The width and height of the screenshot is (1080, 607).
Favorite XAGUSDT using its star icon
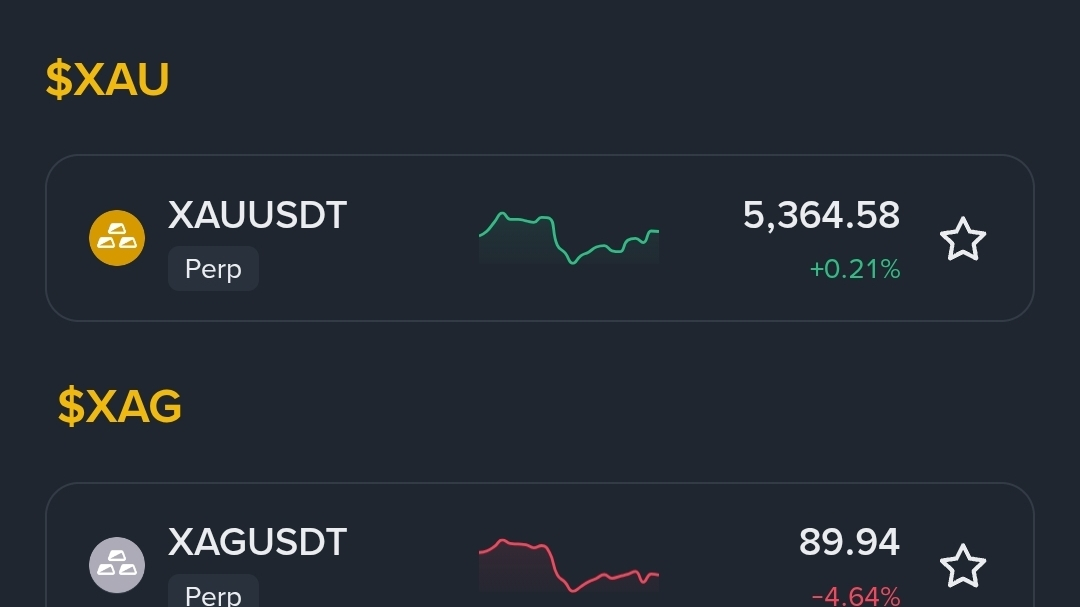click(963, 566)
